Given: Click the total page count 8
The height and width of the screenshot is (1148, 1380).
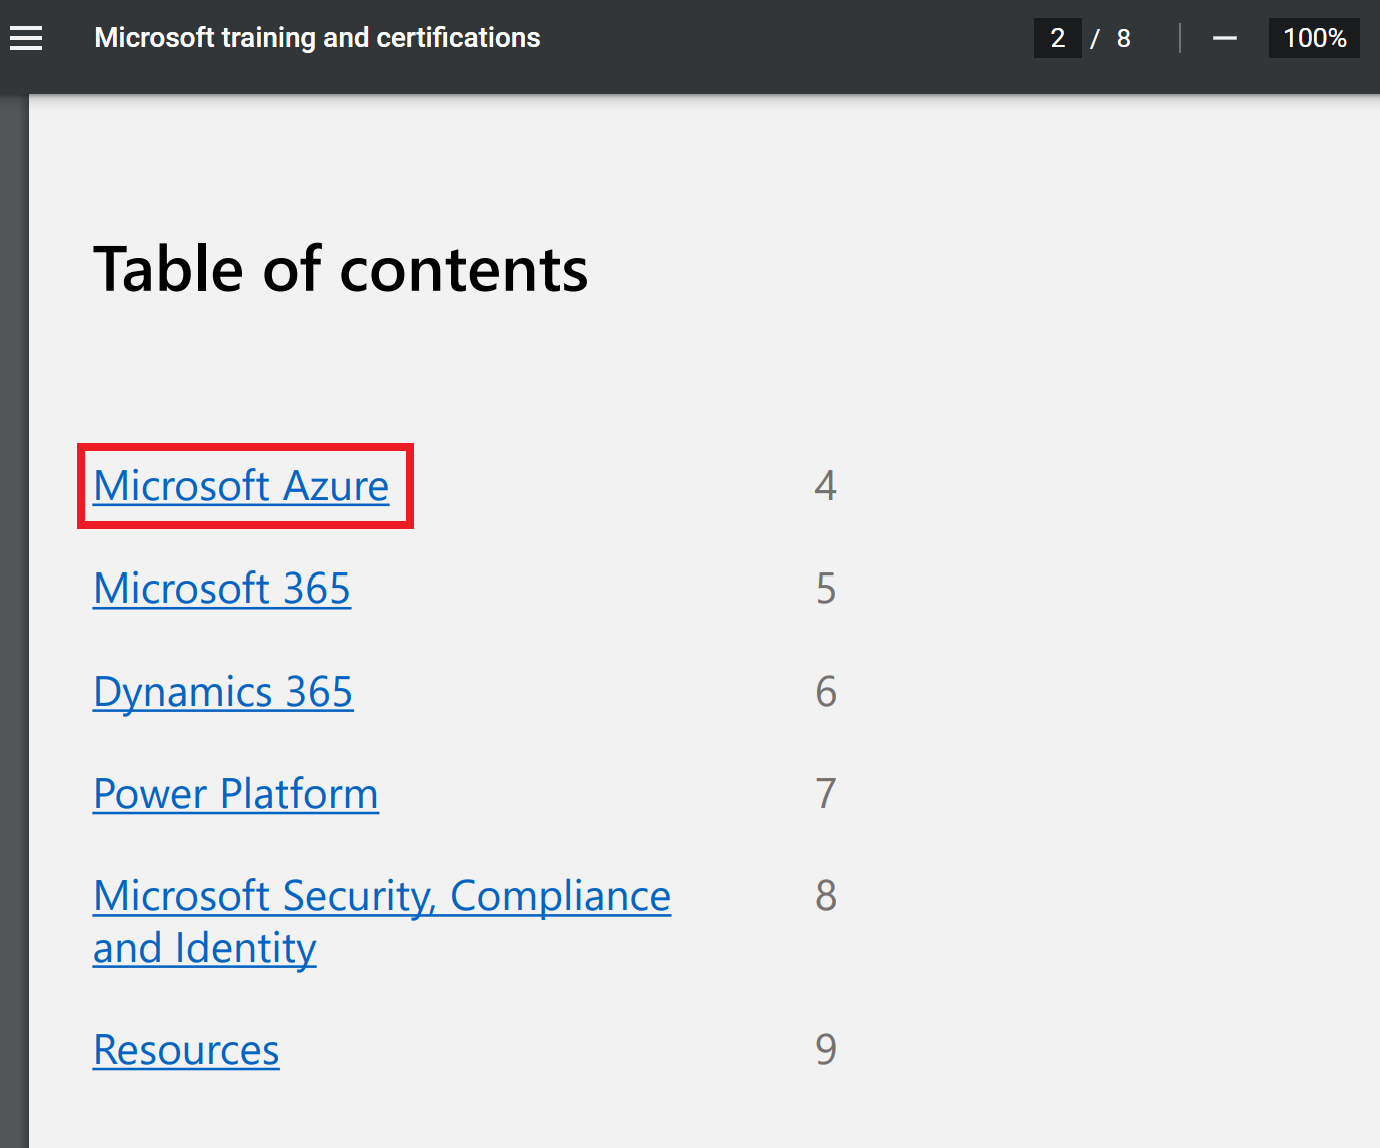Looking at the screenshot, I should click(x=1123, y=38).
